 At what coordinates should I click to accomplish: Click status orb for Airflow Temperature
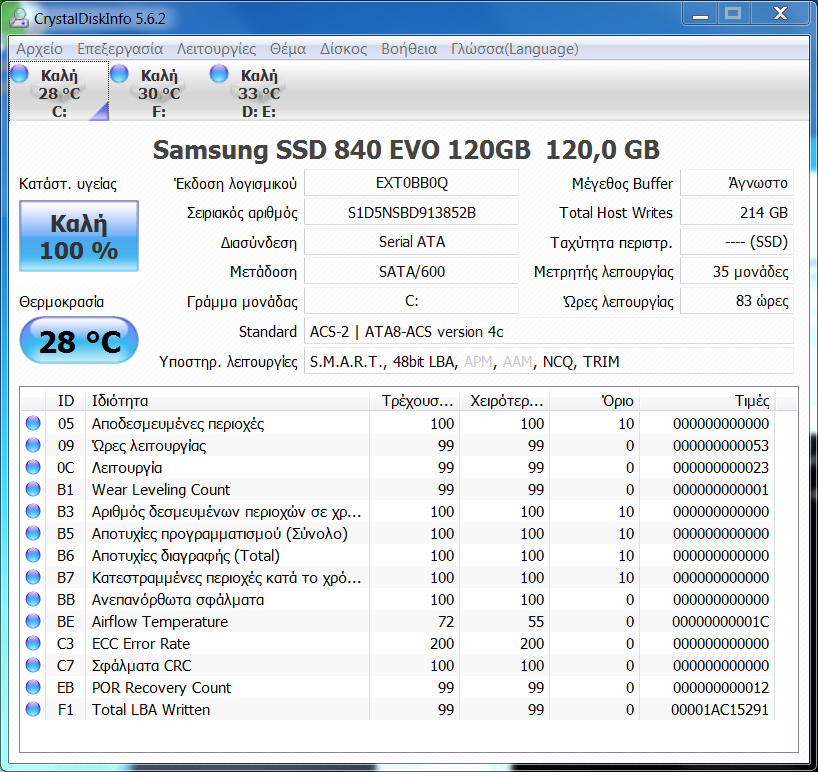(33, 621)
